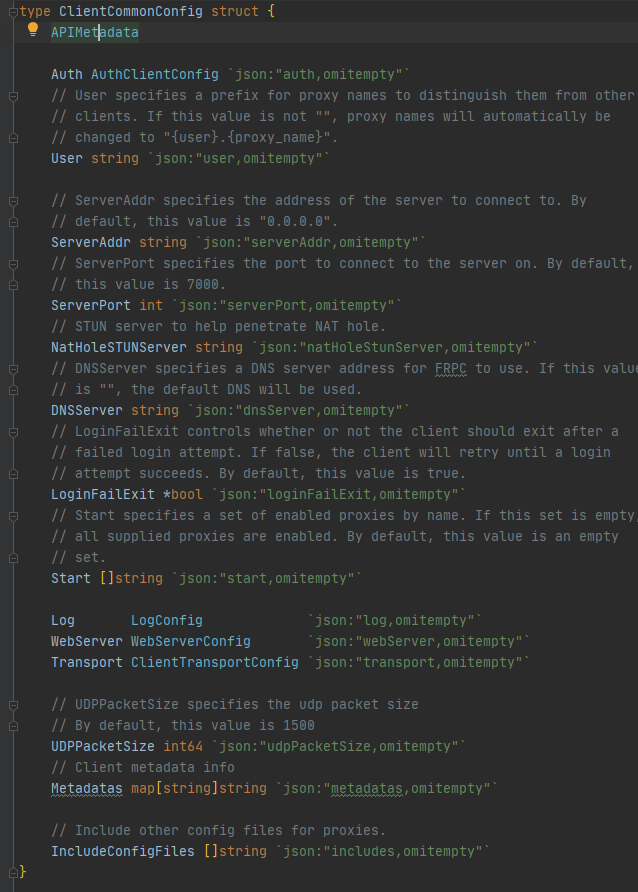Fold the UDPPacketSize comment block
Viewport: 638px width, 892px height.
click(x=13, y=704)
